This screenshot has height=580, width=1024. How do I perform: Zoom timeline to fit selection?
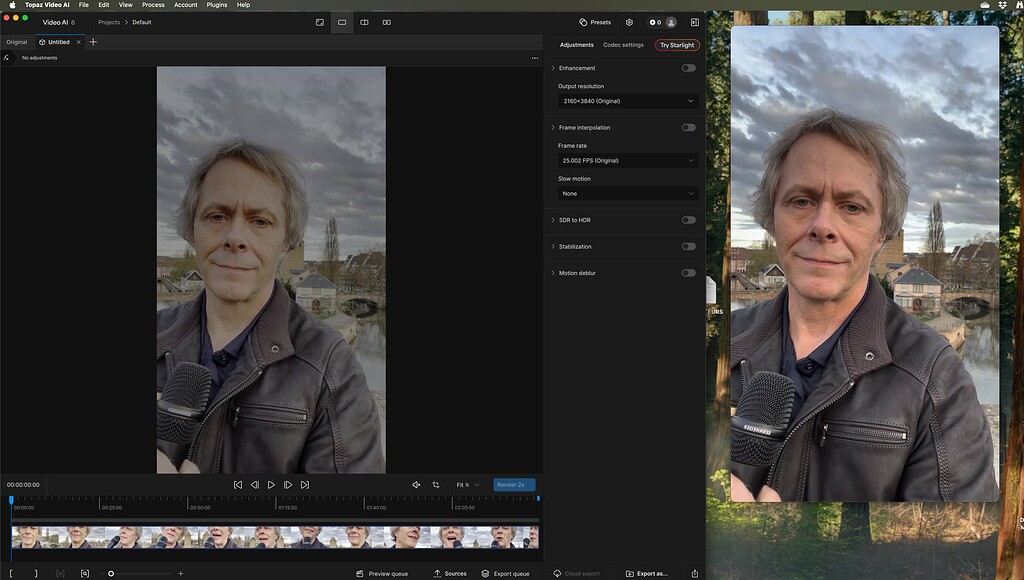click(85, 573)
